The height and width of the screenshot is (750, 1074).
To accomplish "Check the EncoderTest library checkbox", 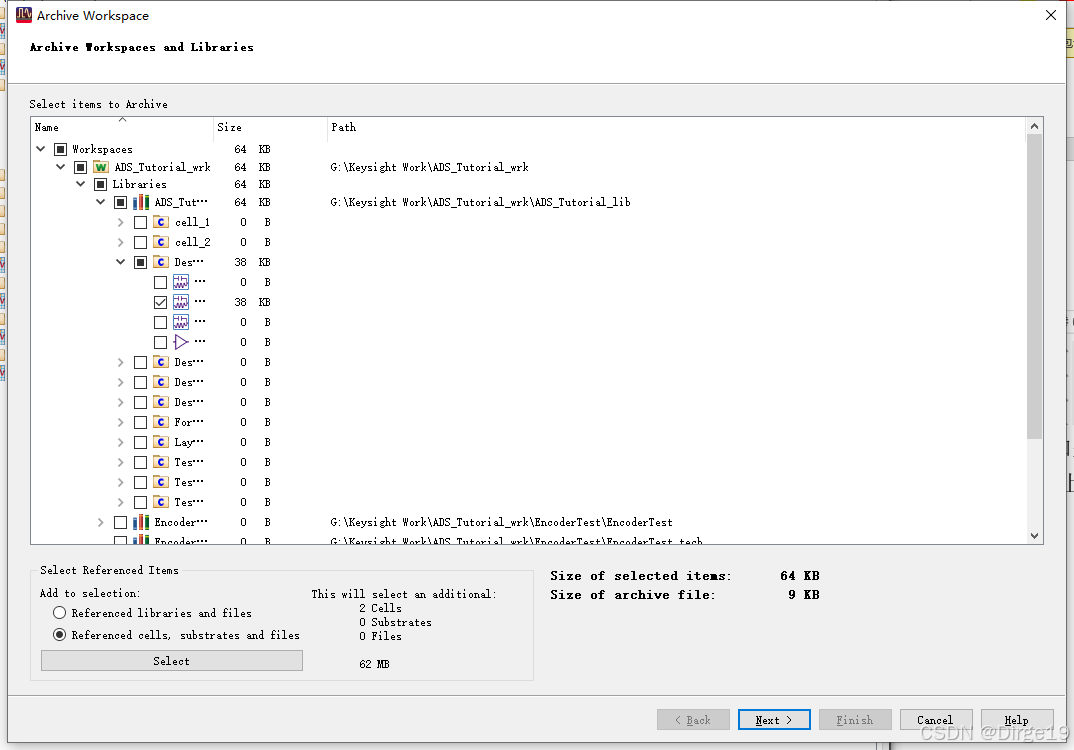I will (121, 521).
